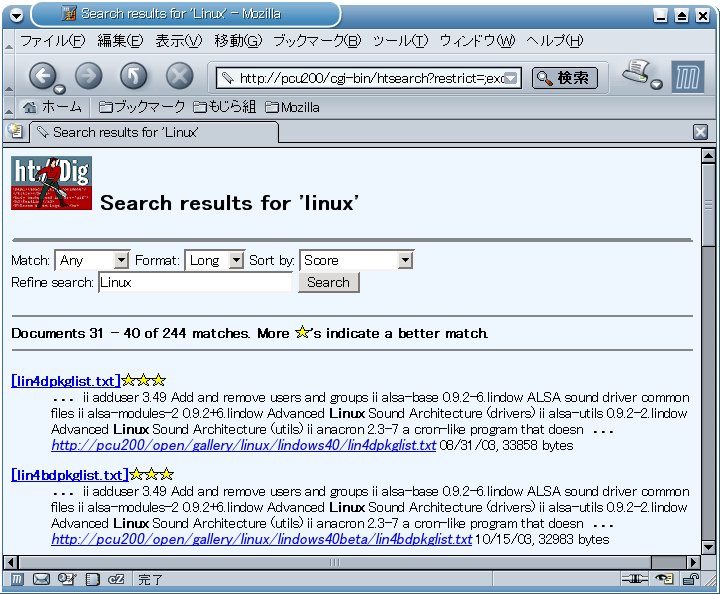720x594 pixels.
Task: Click the Print icon in the toolbar
Action: click(x=636, y=74)
